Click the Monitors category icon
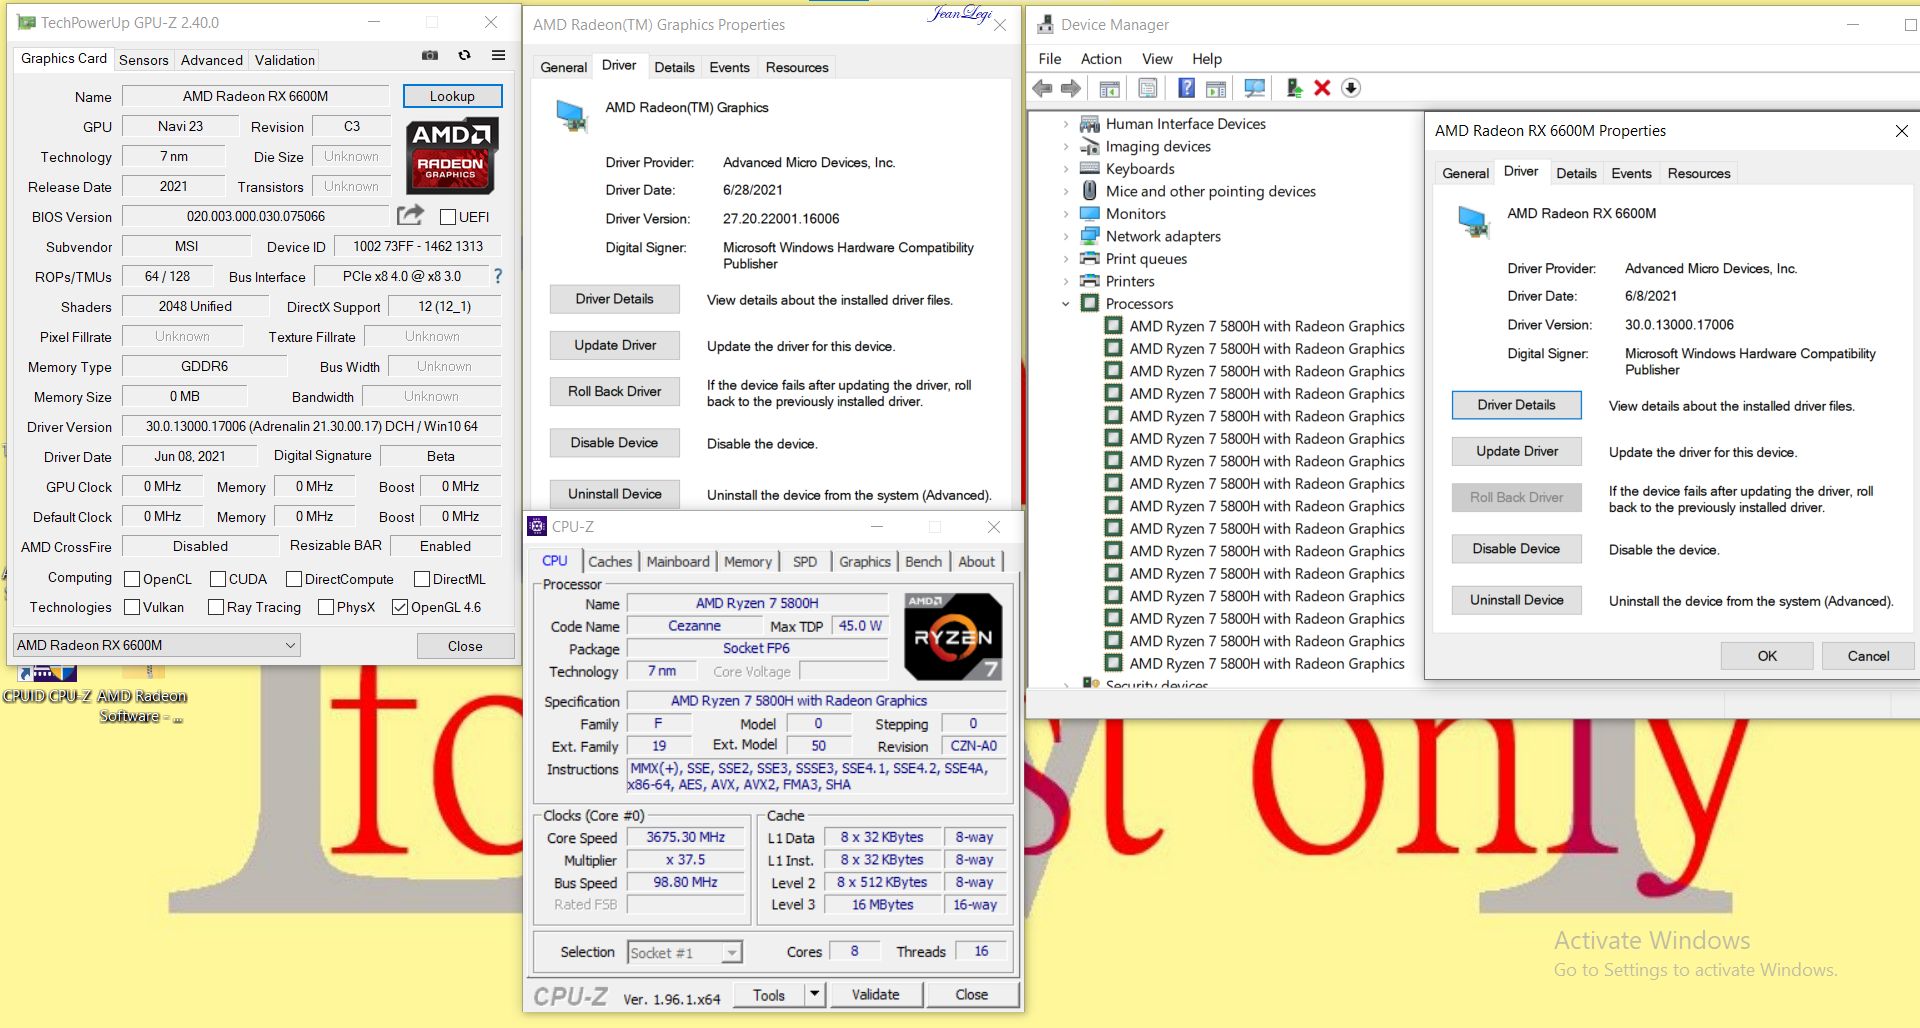Viewport: 1920px width, 1028px height. pyautogui.click(x=1089, y=214)
